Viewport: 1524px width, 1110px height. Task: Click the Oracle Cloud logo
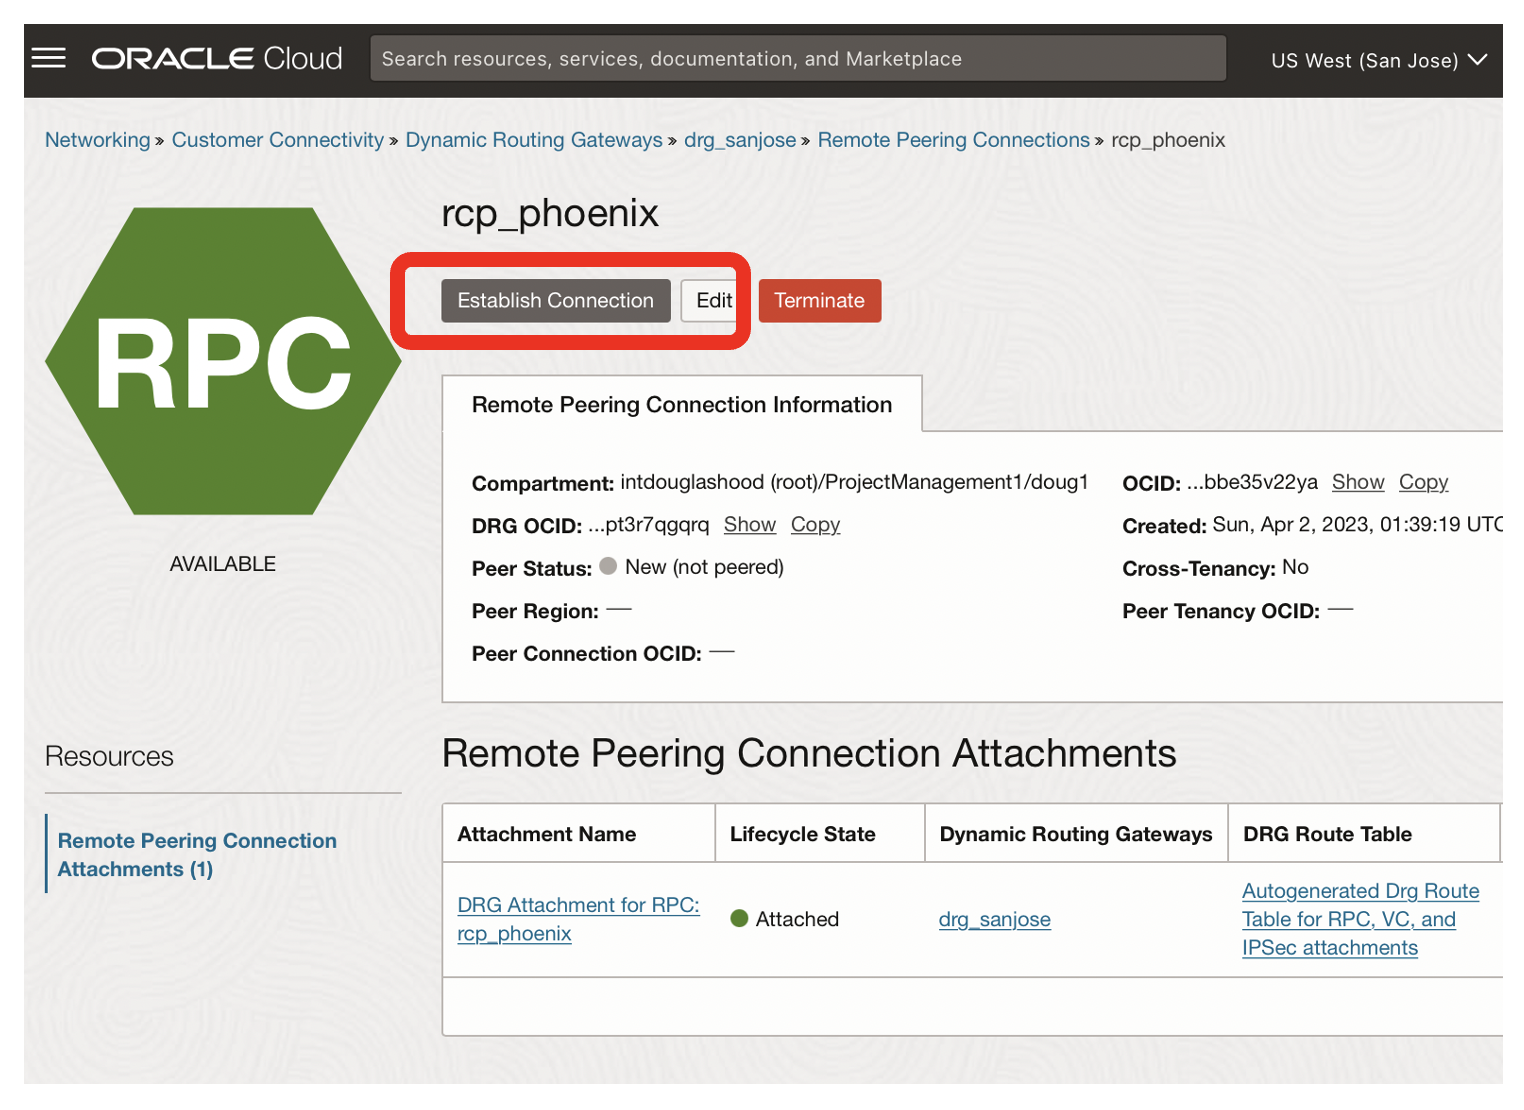point(215,58)
